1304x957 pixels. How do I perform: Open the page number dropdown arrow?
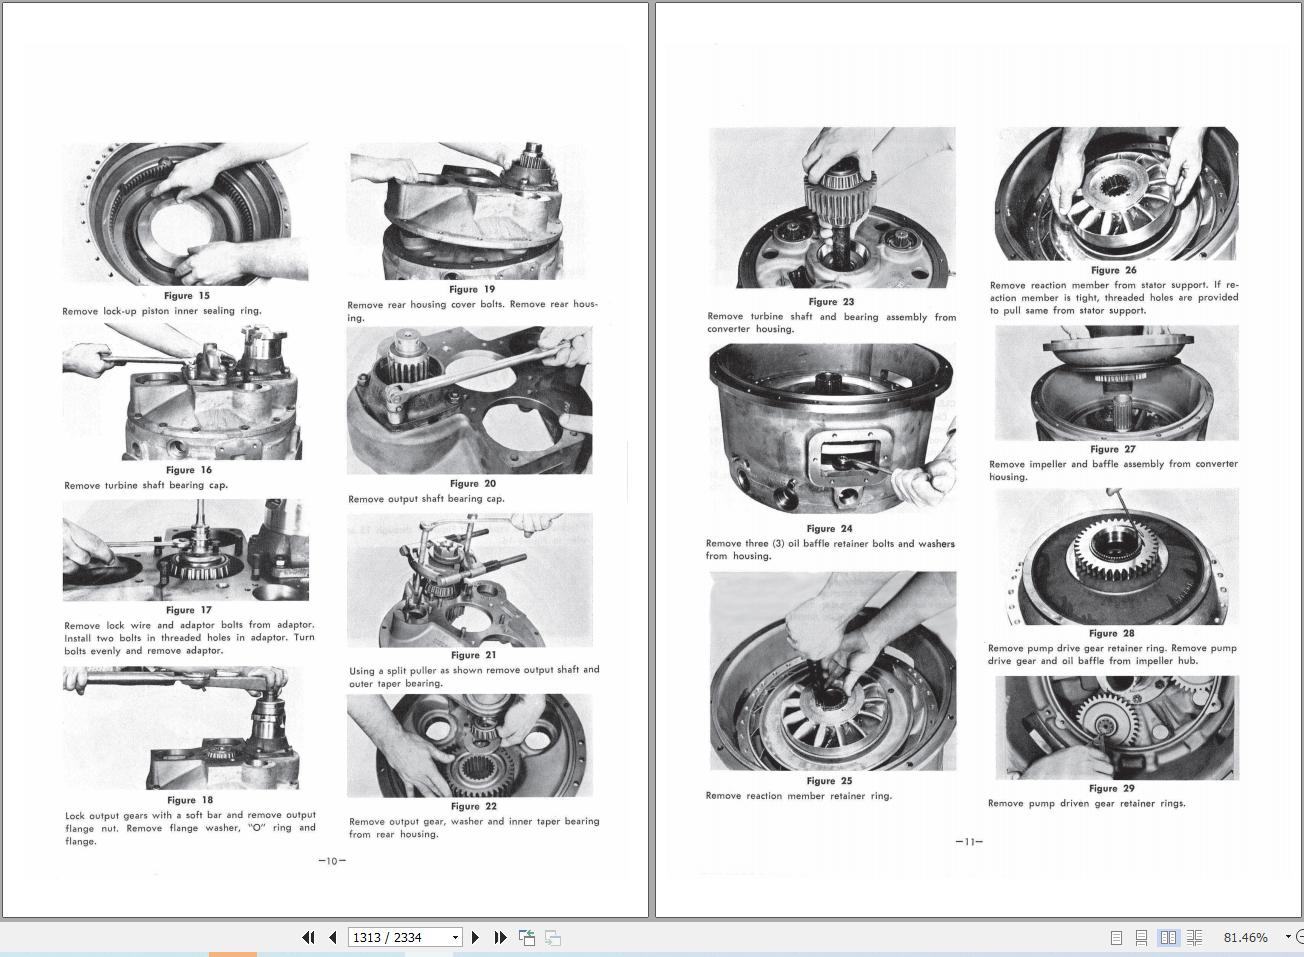[455, 937]
